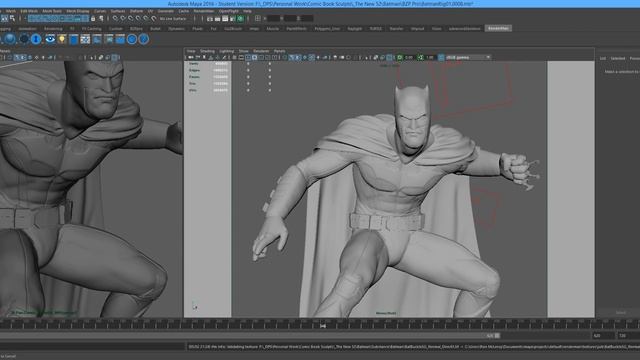Click the eye icon on the RenderMan shelf
Viewport: 640px width, 360px height.
50,39
